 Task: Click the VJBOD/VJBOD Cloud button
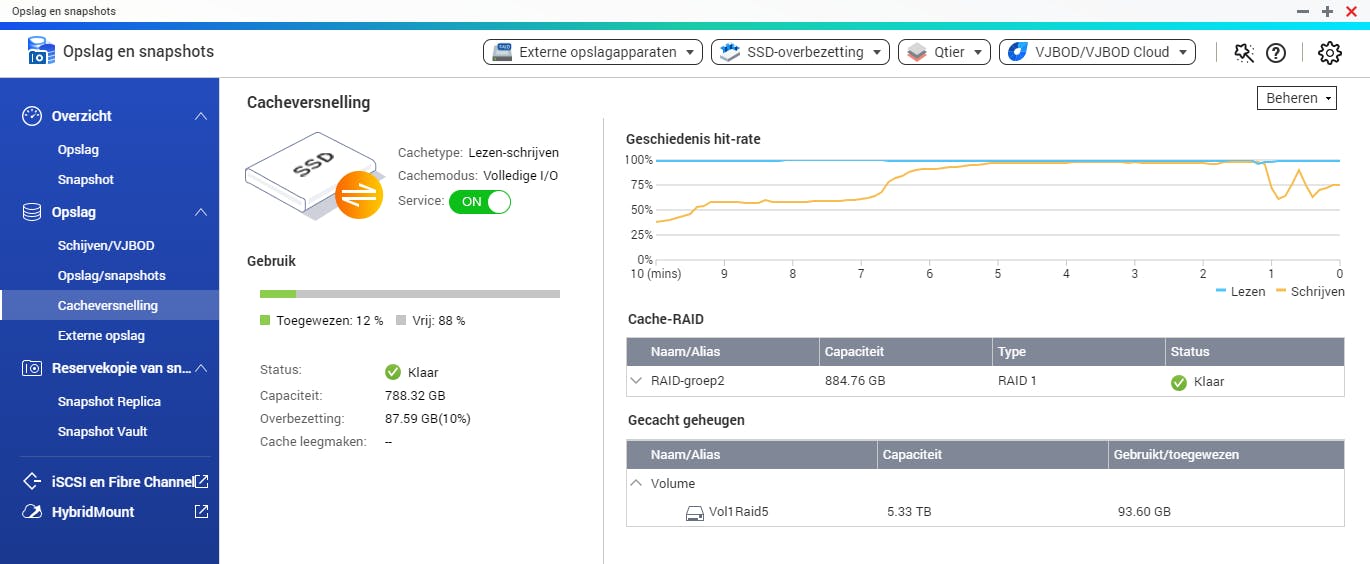click(x=1097, y=52)
